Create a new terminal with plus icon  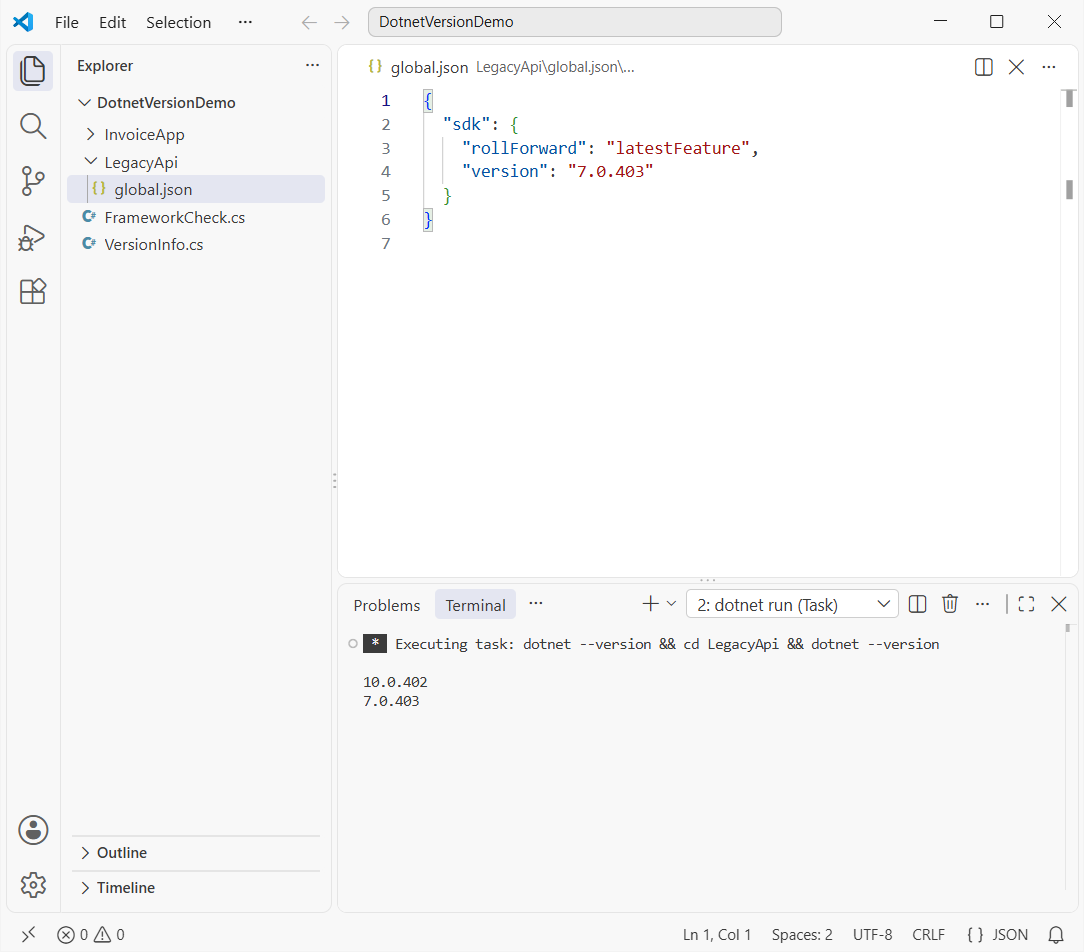click(x=650, y=604)
